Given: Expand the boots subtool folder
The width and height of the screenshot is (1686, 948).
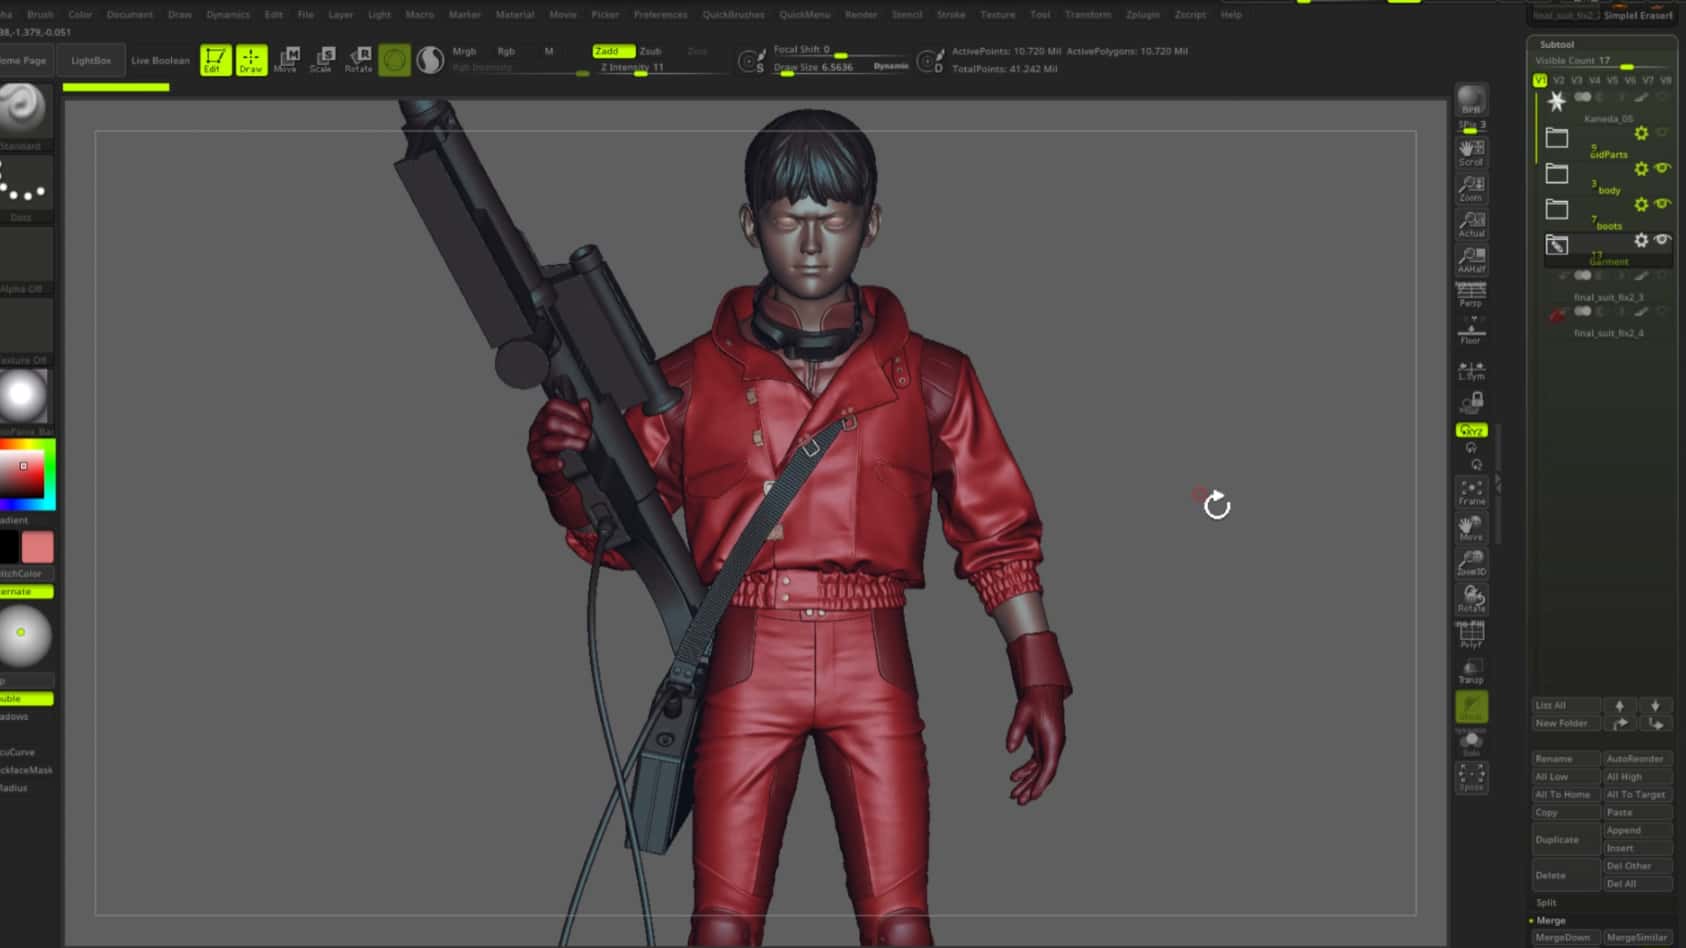Looking at the screenshot, I should point(1557,210).
